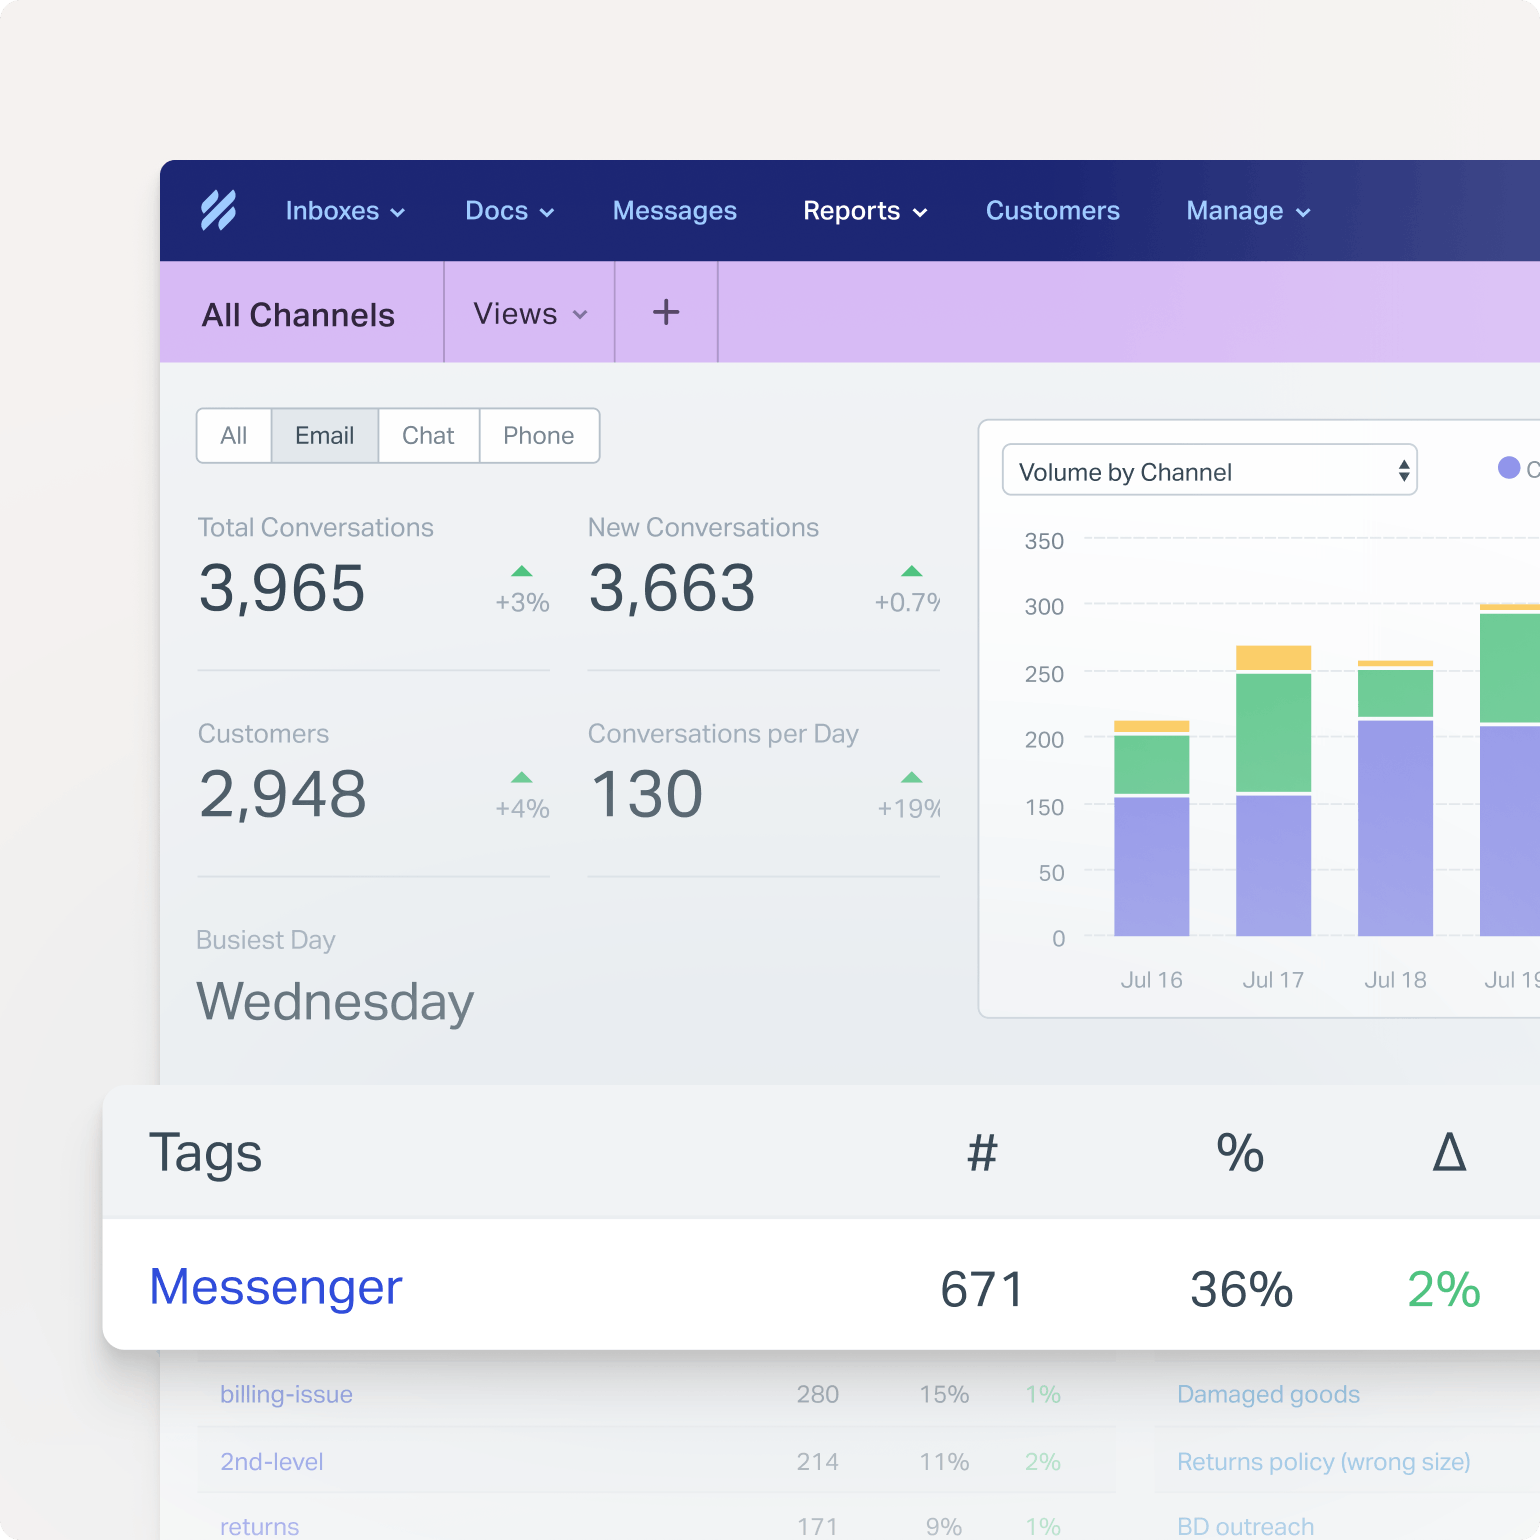Click the Jul 16 chart bar
Image resolution: width=1540 pixels, height=1540 pixels.
click(1151, 828)
